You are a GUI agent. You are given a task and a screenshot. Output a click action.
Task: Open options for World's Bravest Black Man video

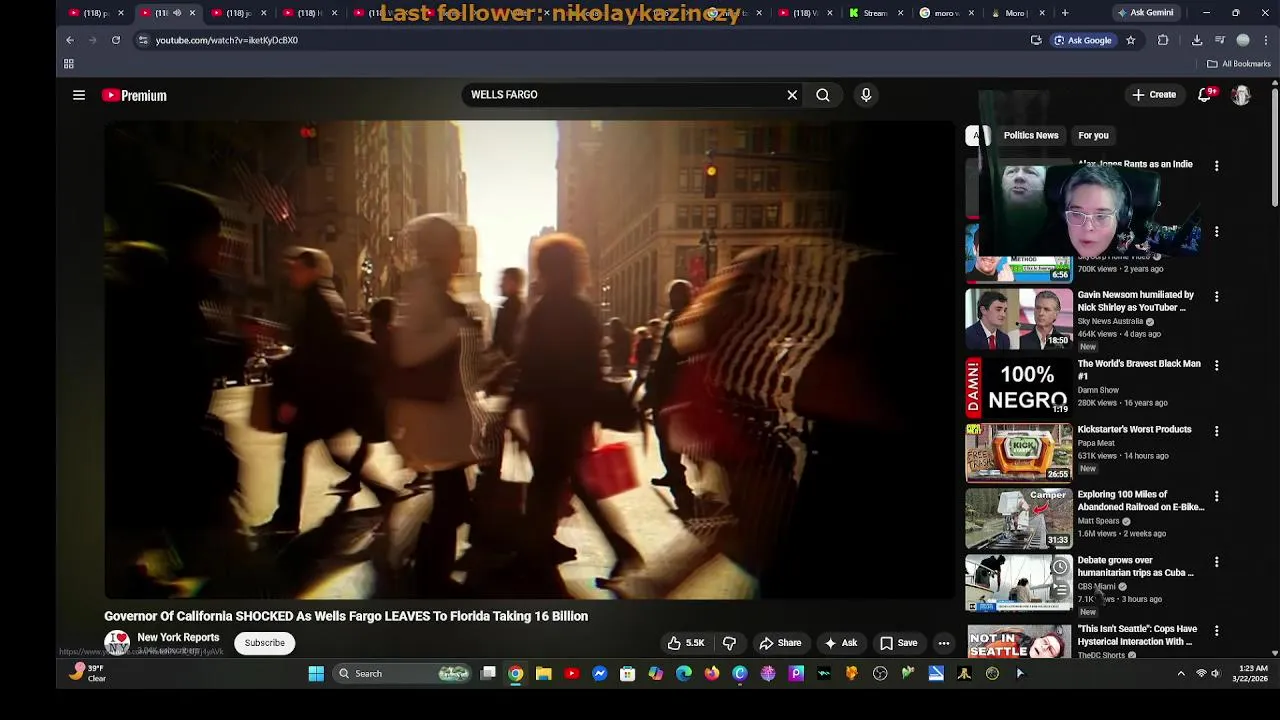[1216, 366]
